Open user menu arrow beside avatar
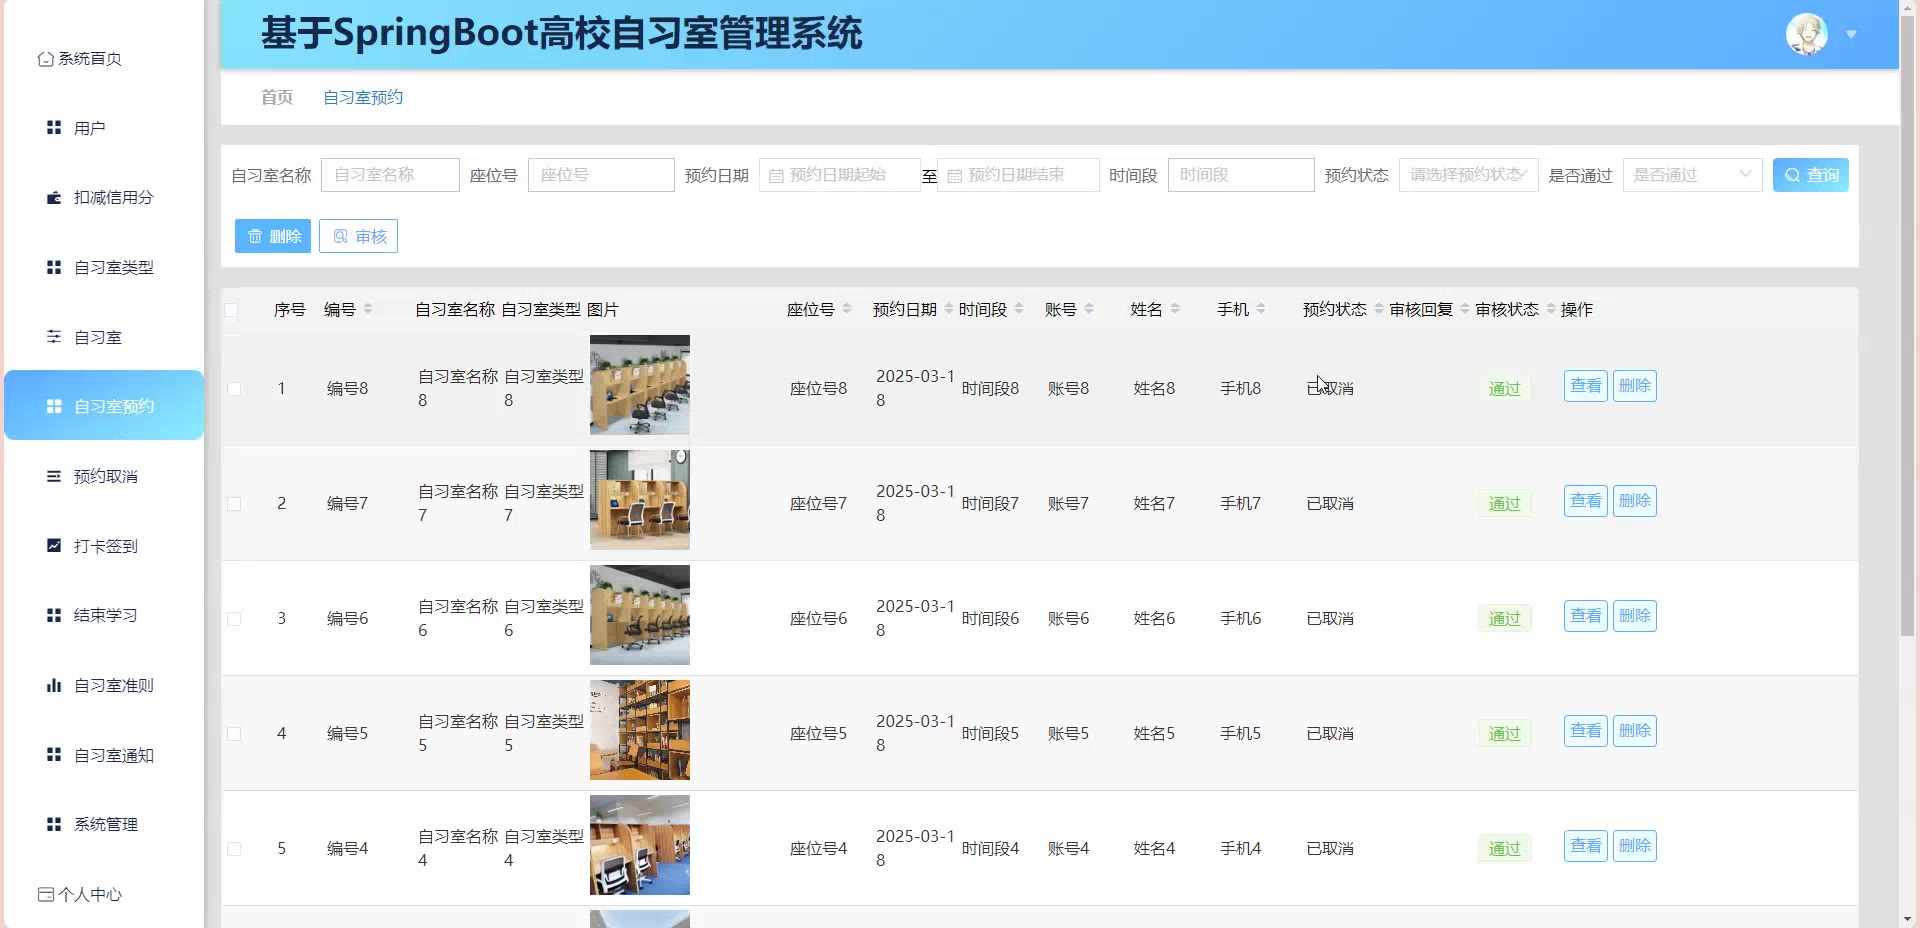This screenshot has height=928, width=1920. click(1851, 35)
